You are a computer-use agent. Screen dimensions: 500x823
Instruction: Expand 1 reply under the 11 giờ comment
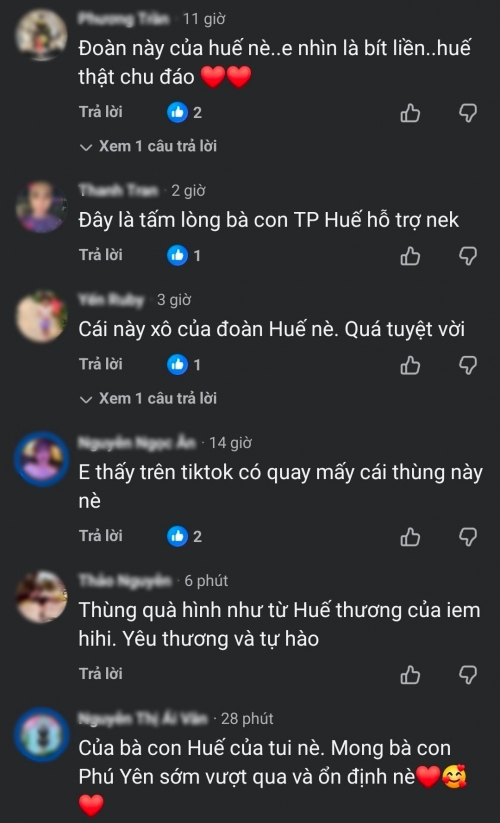148,146
